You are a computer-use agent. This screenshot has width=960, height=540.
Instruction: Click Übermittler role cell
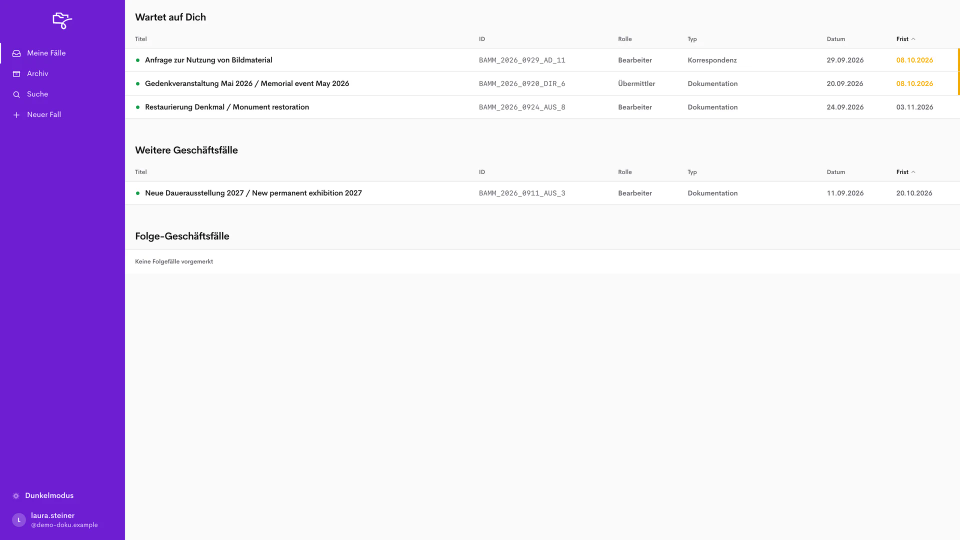636,83
